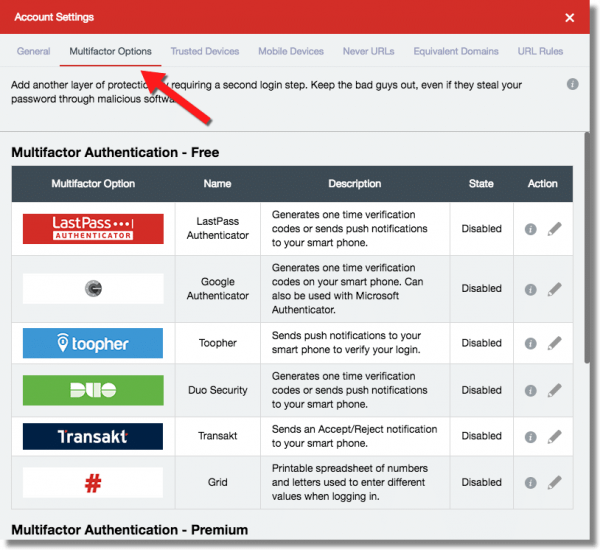
Task: Click the State column header
Action: pos(481,184)
